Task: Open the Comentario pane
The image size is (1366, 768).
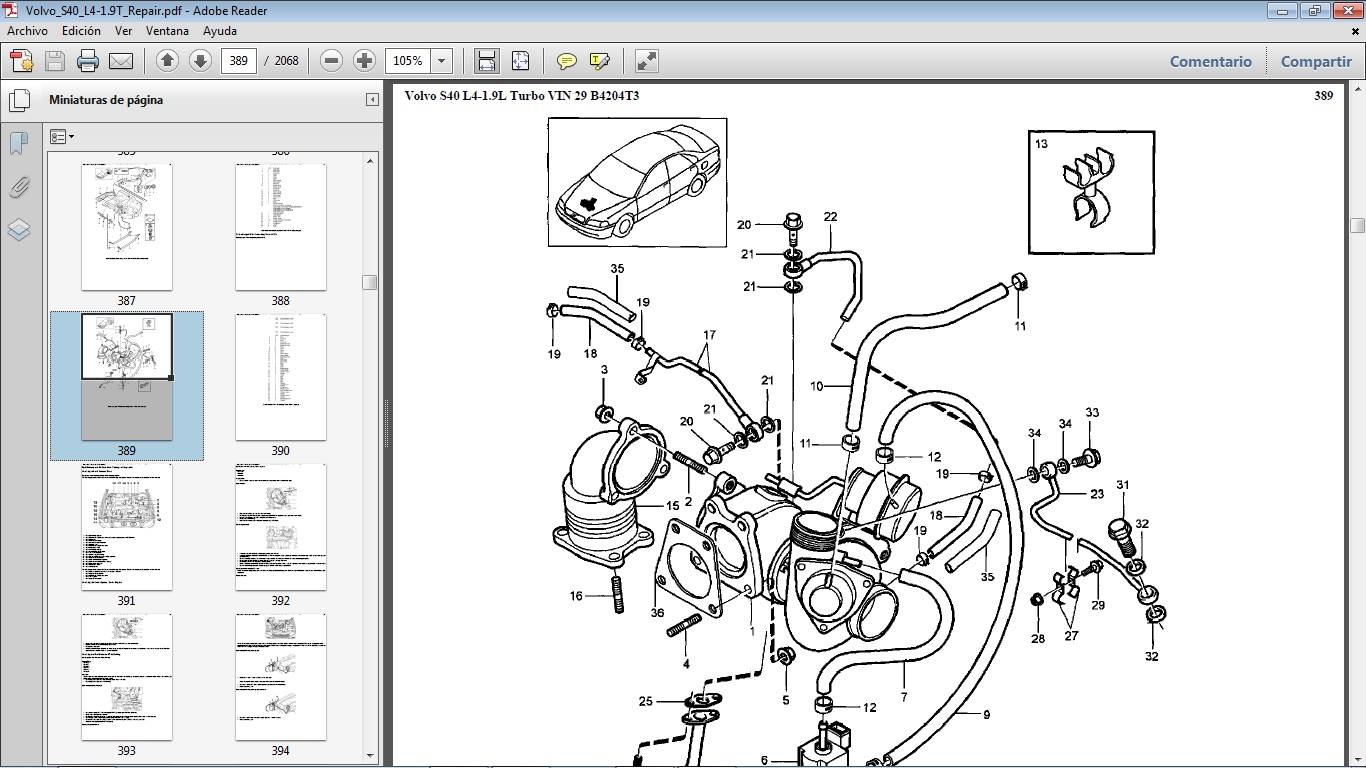Action: pyautogui.click(x=1210, y=61)
